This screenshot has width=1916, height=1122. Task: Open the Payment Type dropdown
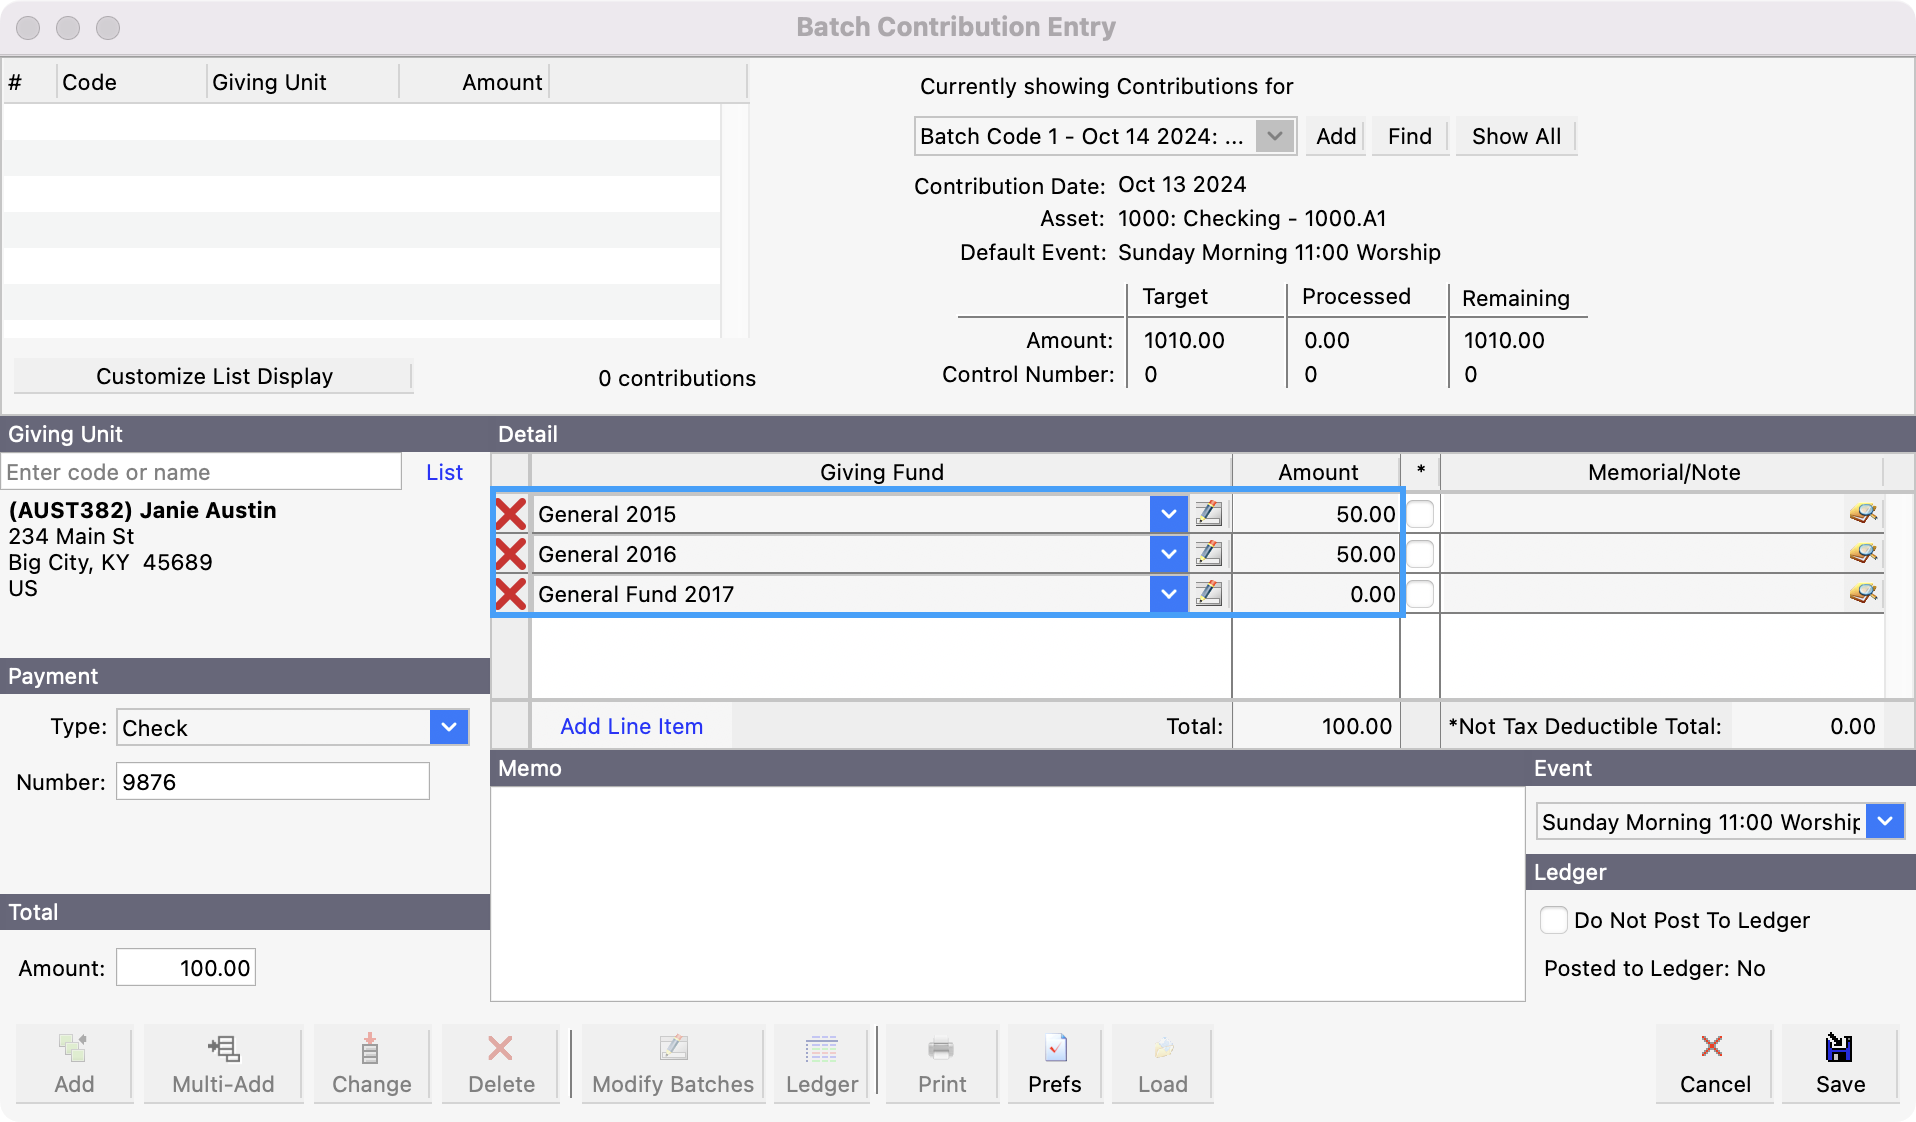tap(449, 727)
